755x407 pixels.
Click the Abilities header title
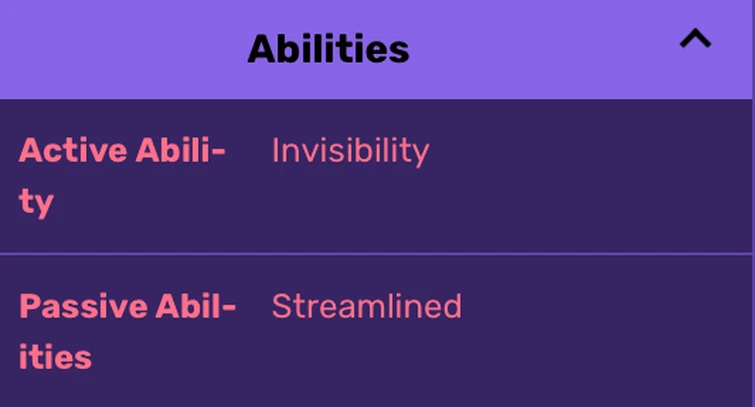point(328,49)
